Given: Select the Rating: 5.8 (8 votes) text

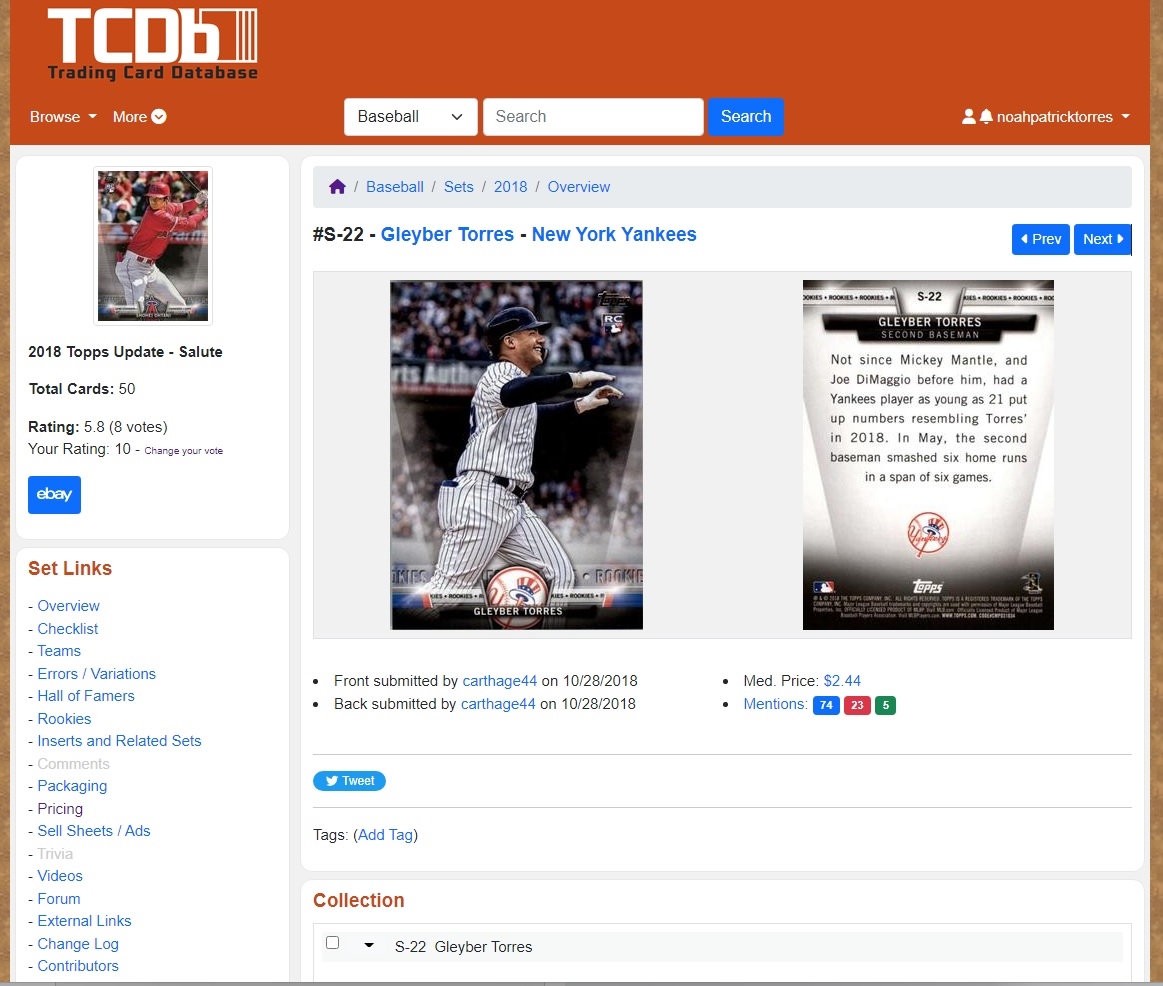Looking at the screenshot, I should coord(98,427).
